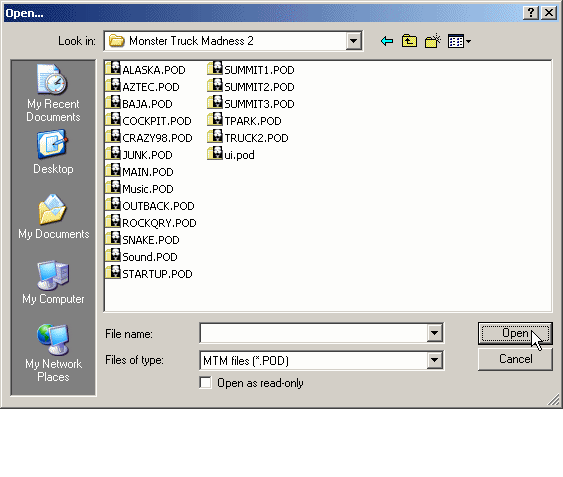Image resolution: width=563 pixels, height=477 pixels.
Task: Open My Recent Documents shortcut
Action: pyautogui.click(x=53, y=93)
